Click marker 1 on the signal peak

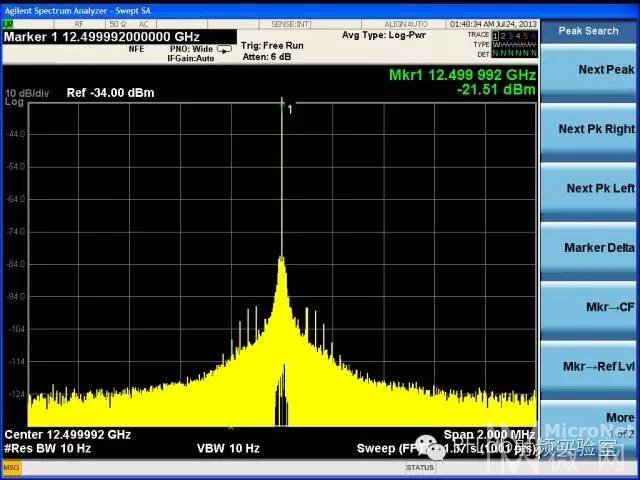click(282, 103)
